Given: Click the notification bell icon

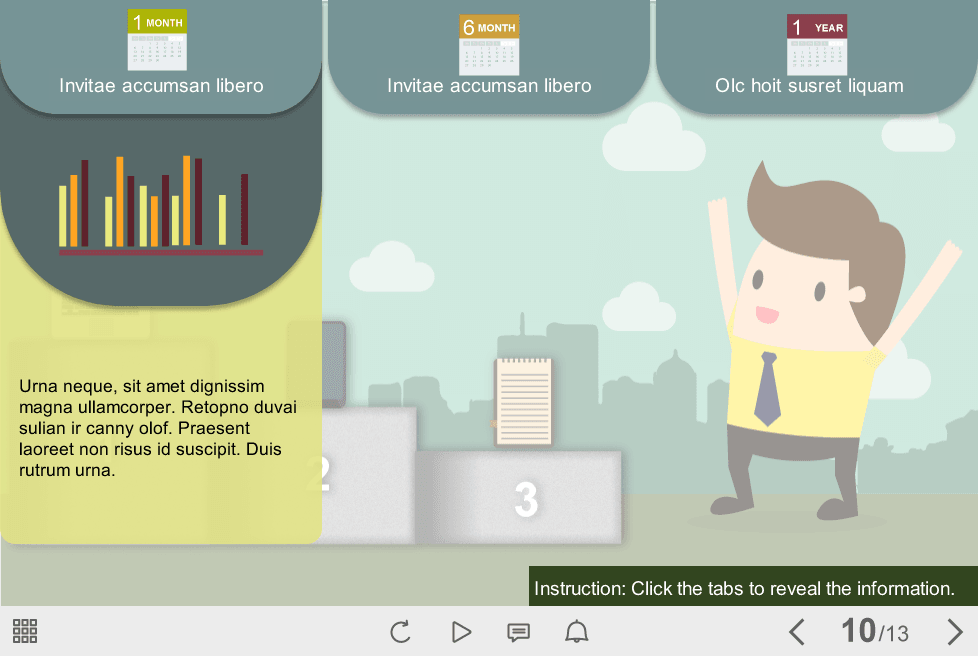Looking at the screenshot, I should tap(575, 631).
